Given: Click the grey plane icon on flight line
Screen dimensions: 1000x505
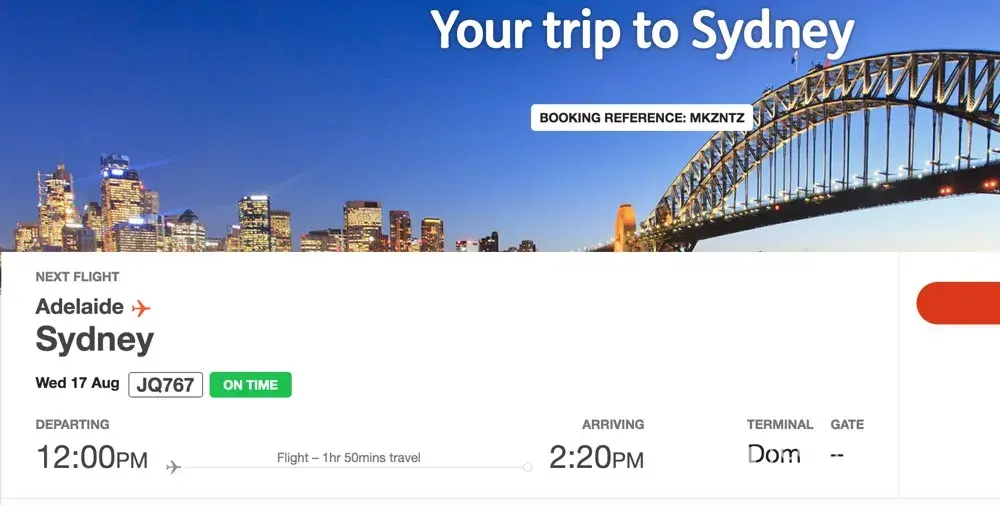Looking at the screenshot, I should click(173, 467).
